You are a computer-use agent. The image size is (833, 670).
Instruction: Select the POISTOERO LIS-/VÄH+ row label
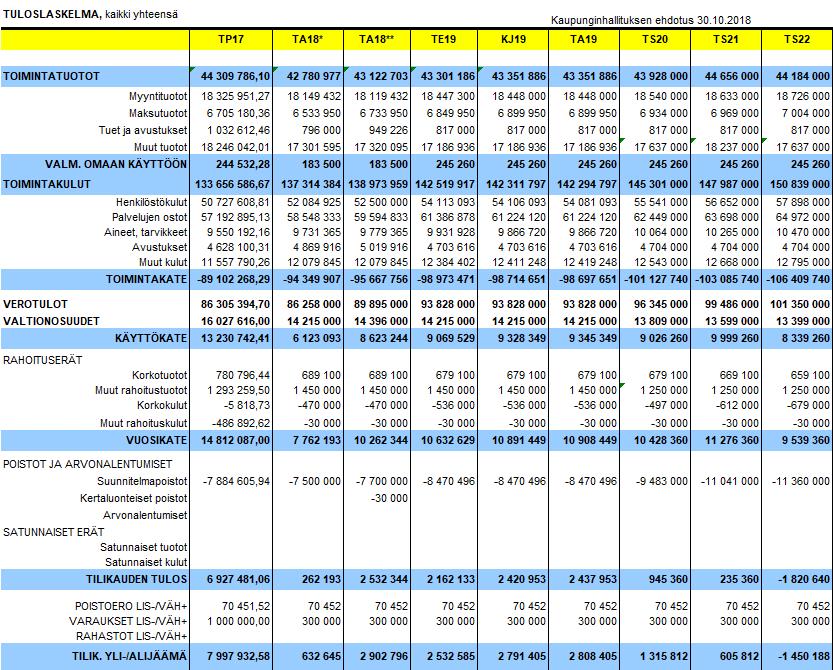[131, 606]
